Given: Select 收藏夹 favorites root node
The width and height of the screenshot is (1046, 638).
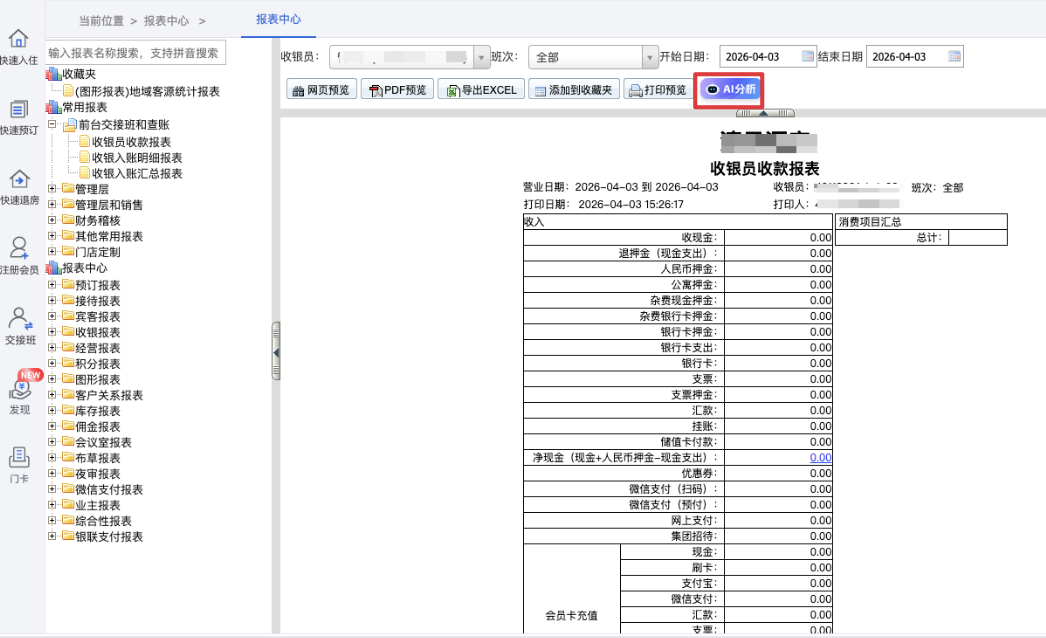Looking at the screenshot, I should [x=79, y=74].
